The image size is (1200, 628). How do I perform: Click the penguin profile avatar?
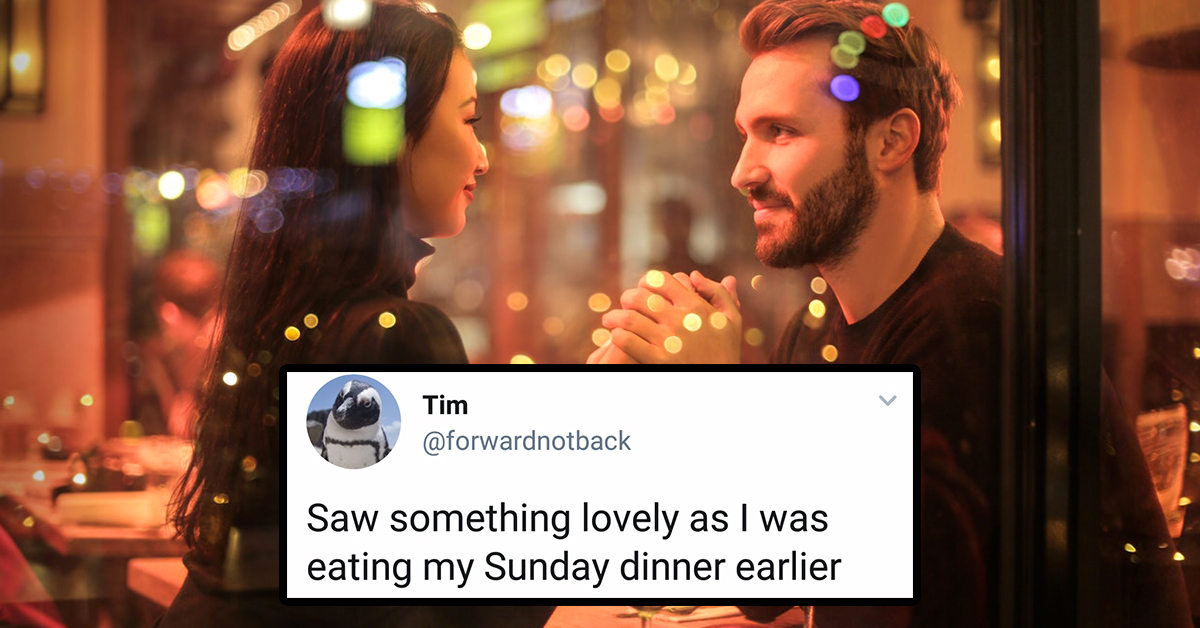[354, 422]
